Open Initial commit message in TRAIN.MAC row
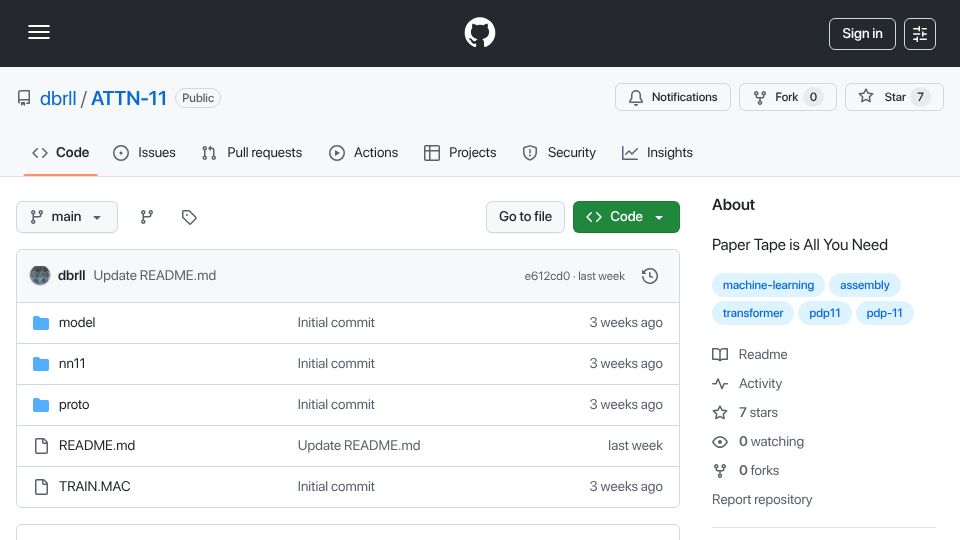Image resolution: width=960 pixels, height=540 pixels. coord(336,487)
